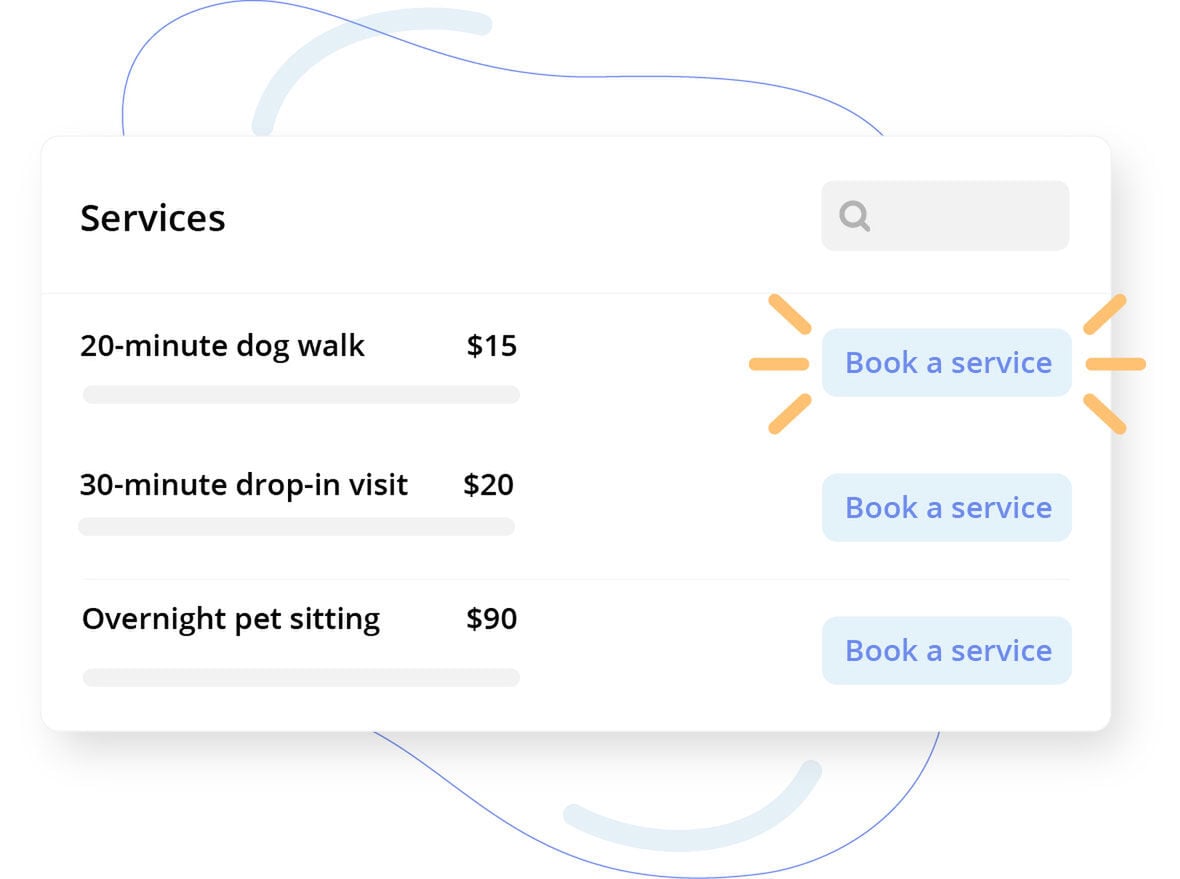Focus the search input field
The image size is (1180, 879).
click(x=960, y=216)
